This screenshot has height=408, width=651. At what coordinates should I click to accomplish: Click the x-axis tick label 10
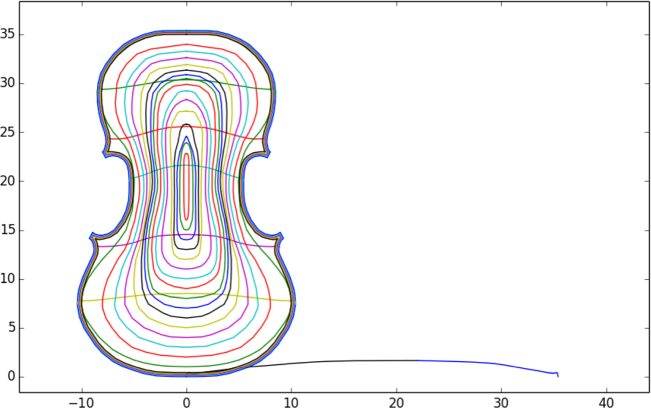(x=291, y=400)
